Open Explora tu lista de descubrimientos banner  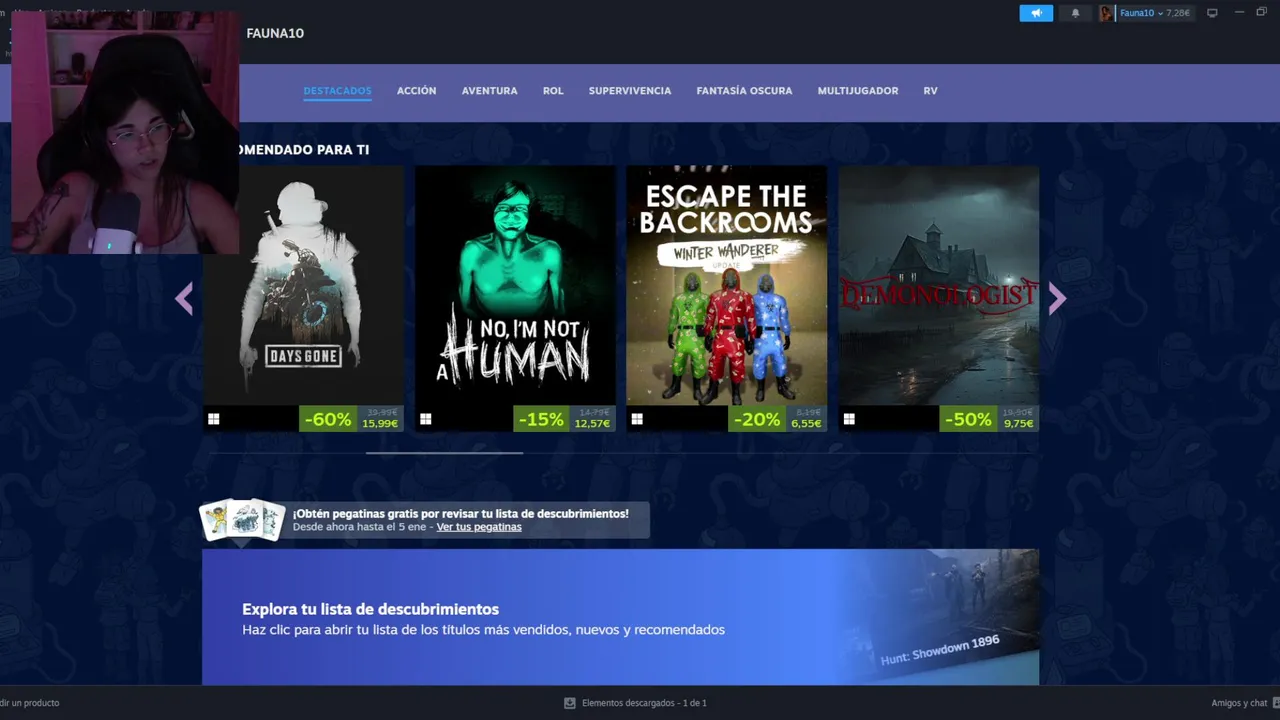pyautogui.click(x=620, y=617)
